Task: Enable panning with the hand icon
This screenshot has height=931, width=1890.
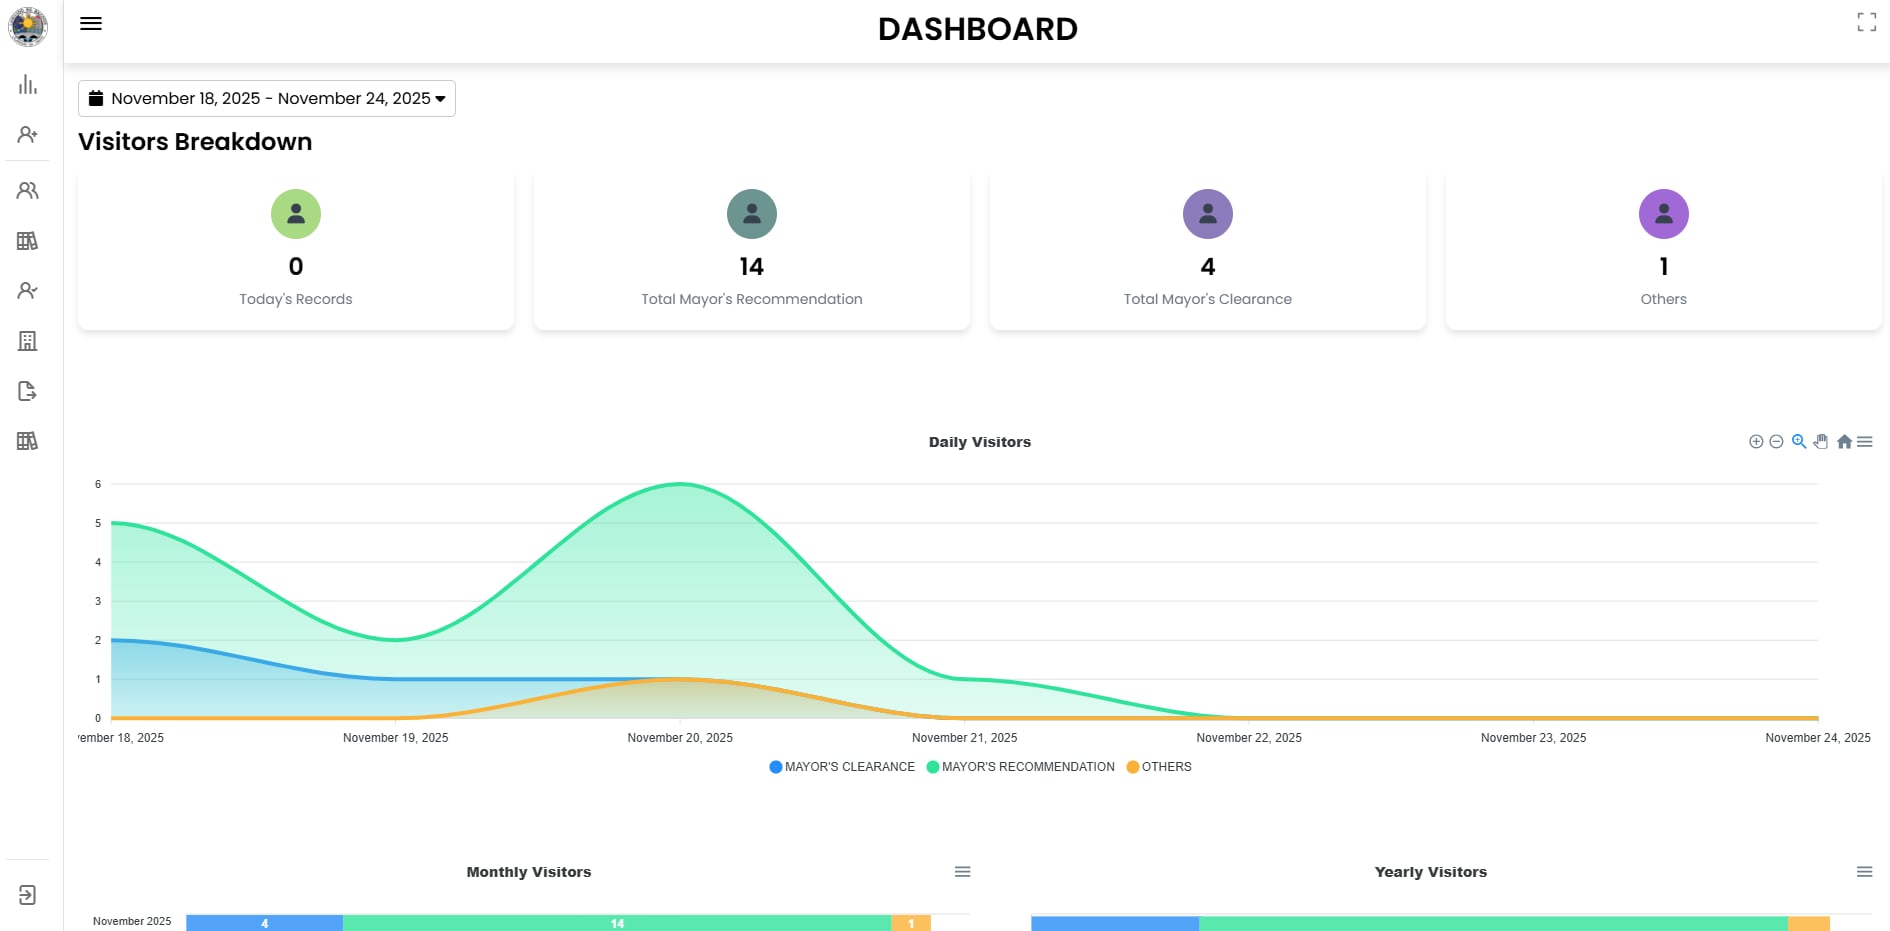Action: coord(1821,441)
